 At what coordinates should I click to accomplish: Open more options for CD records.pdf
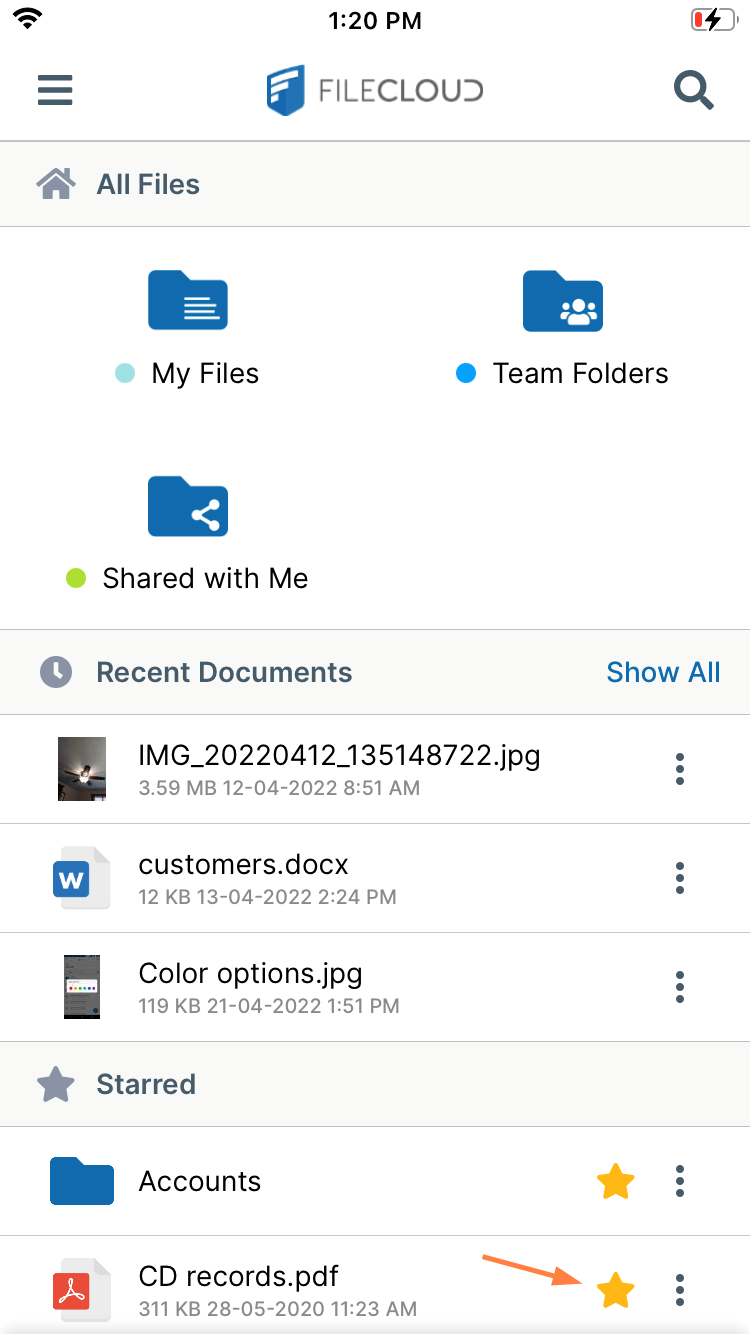click(680, 1290)
